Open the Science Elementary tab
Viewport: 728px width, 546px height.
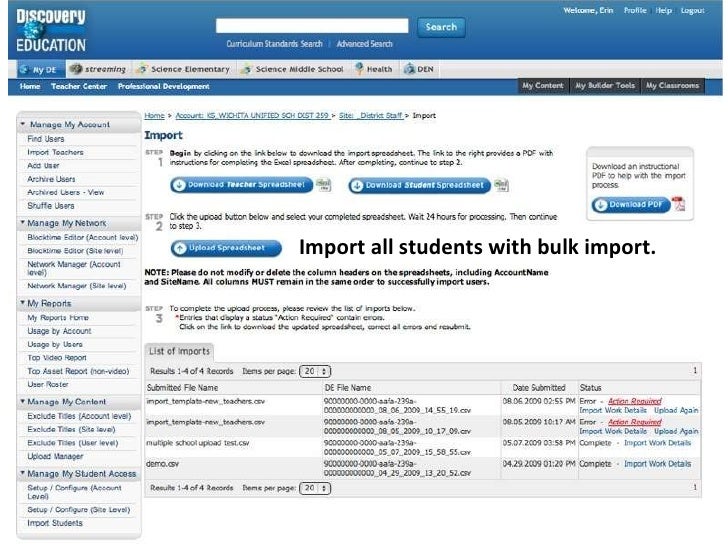183,69
